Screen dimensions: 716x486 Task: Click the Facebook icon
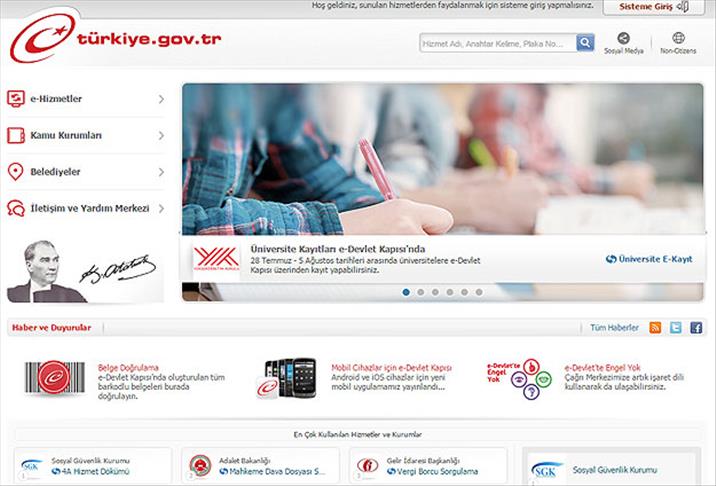696,327
